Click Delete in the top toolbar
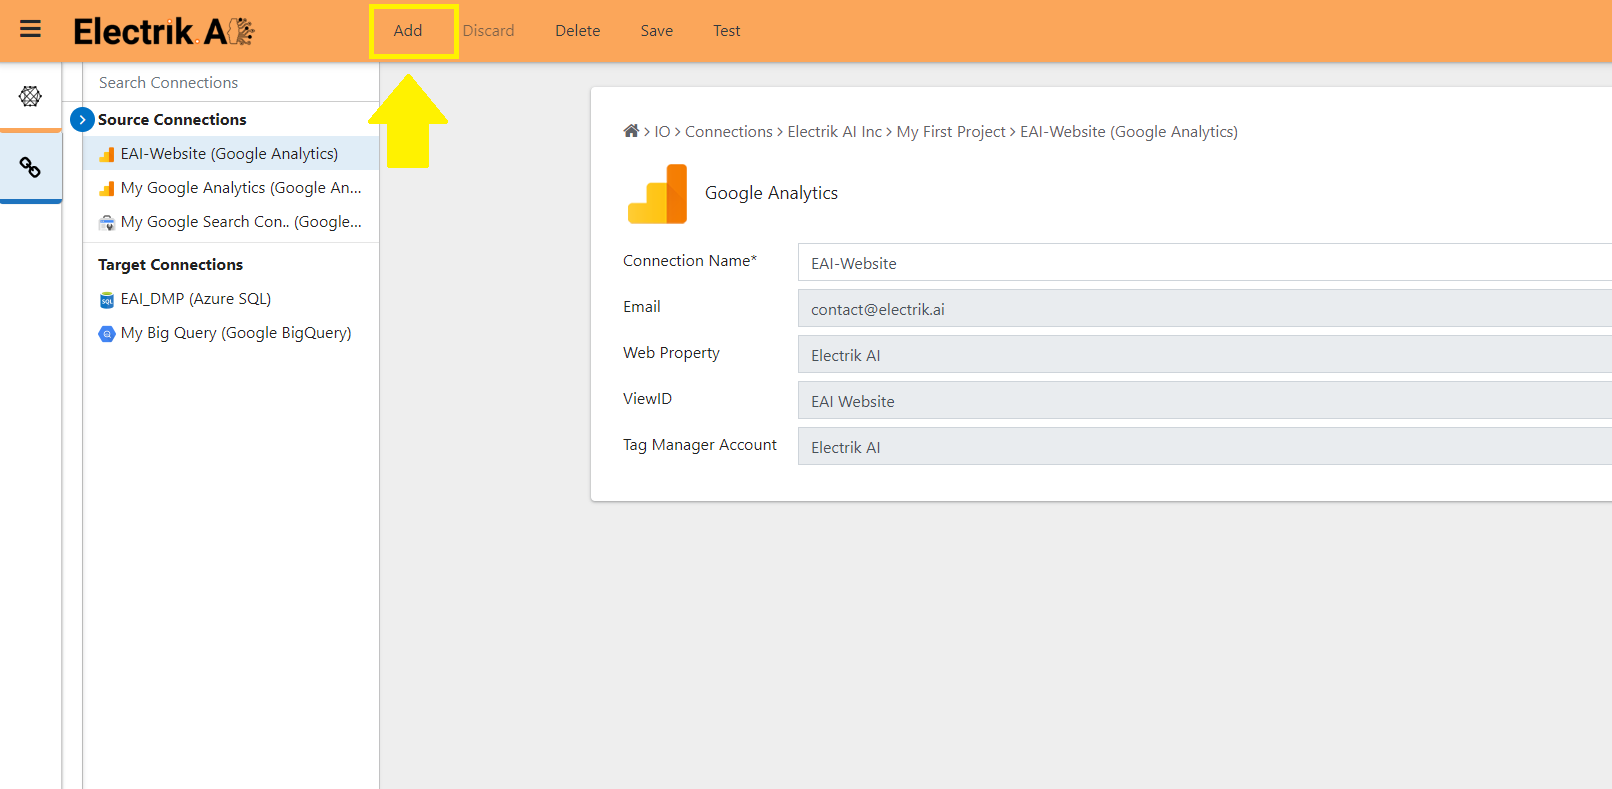The width and height of the screenshot is (1612, 789). 577,31
